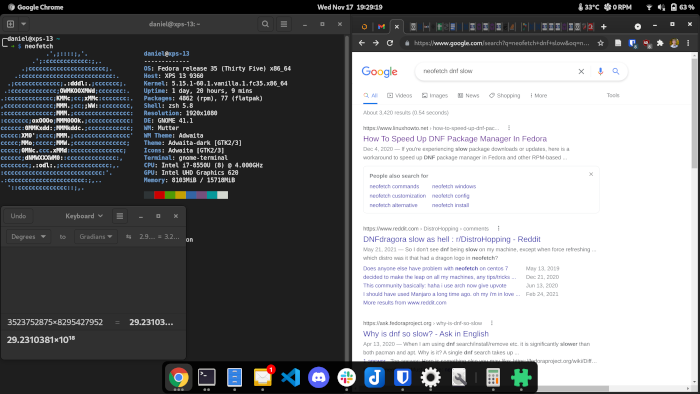Click the Chrome page vertical scrollbar
Image resolution: width=700 pixels, height=394 pixels.
click(694, 114)
